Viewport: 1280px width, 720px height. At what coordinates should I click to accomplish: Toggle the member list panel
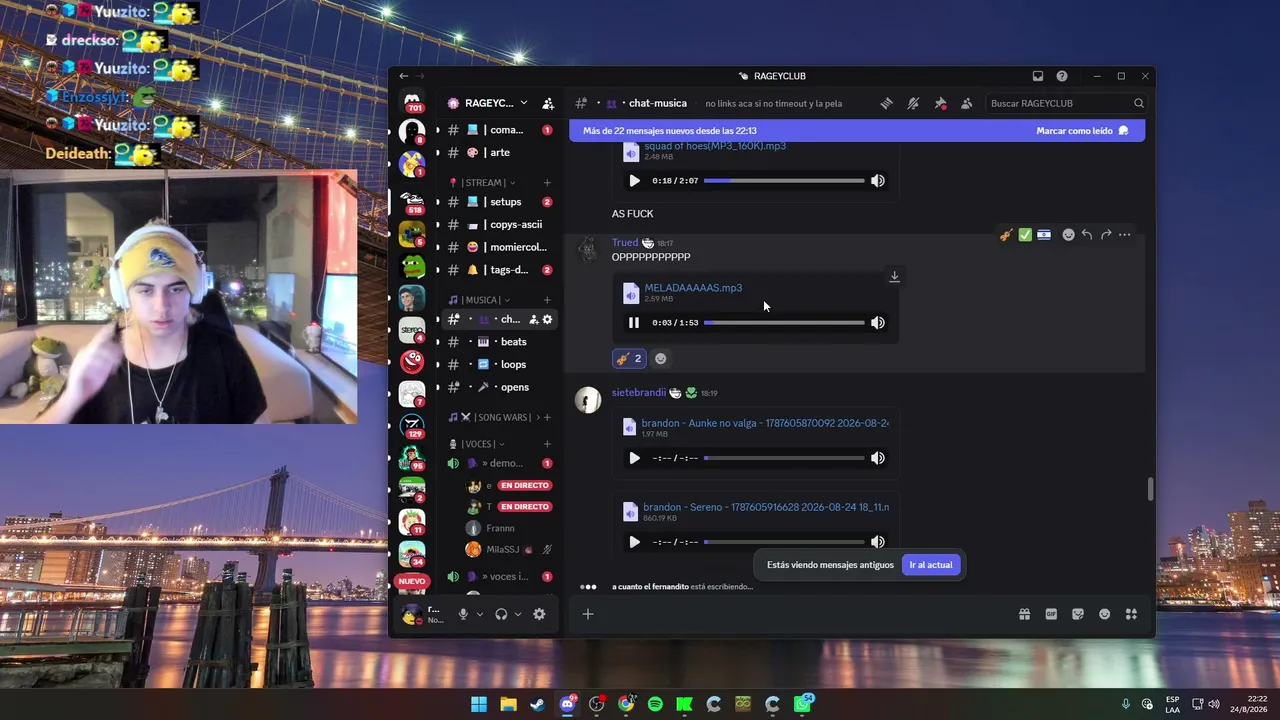[x=966, y=103]
